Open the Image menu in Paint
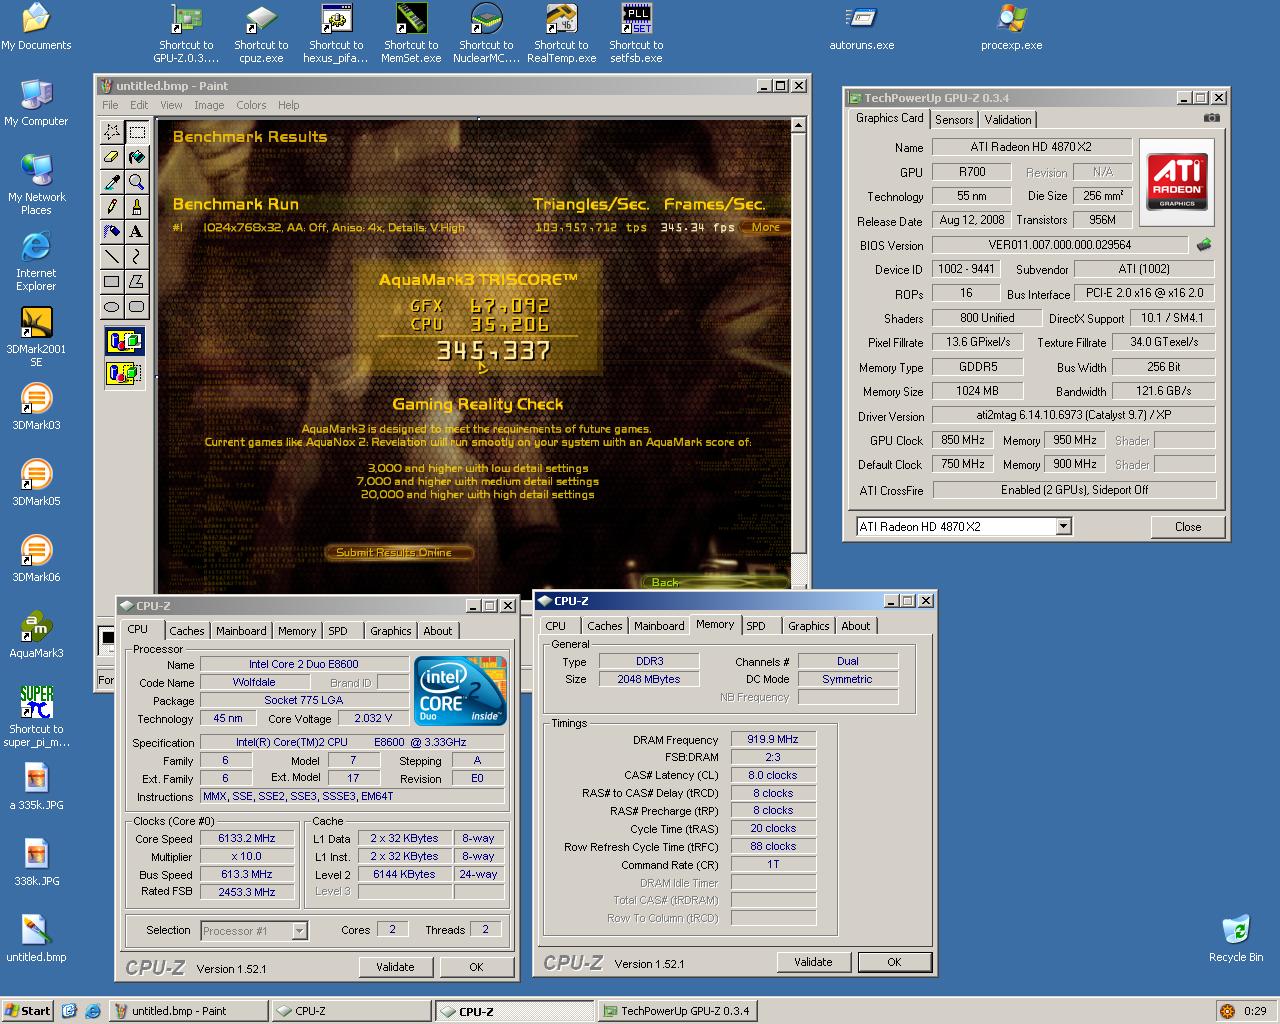 pyautogui.click(x=209, y=105)
